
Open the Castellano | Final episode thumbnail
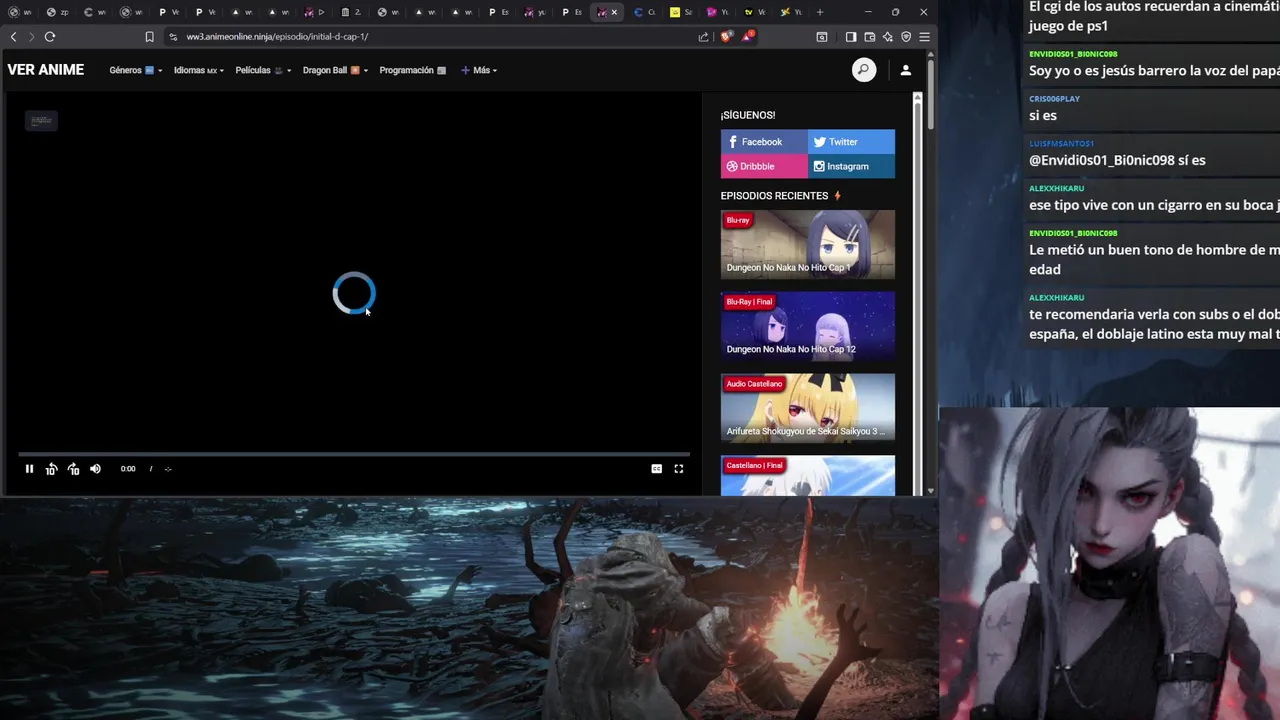point(808,476)
